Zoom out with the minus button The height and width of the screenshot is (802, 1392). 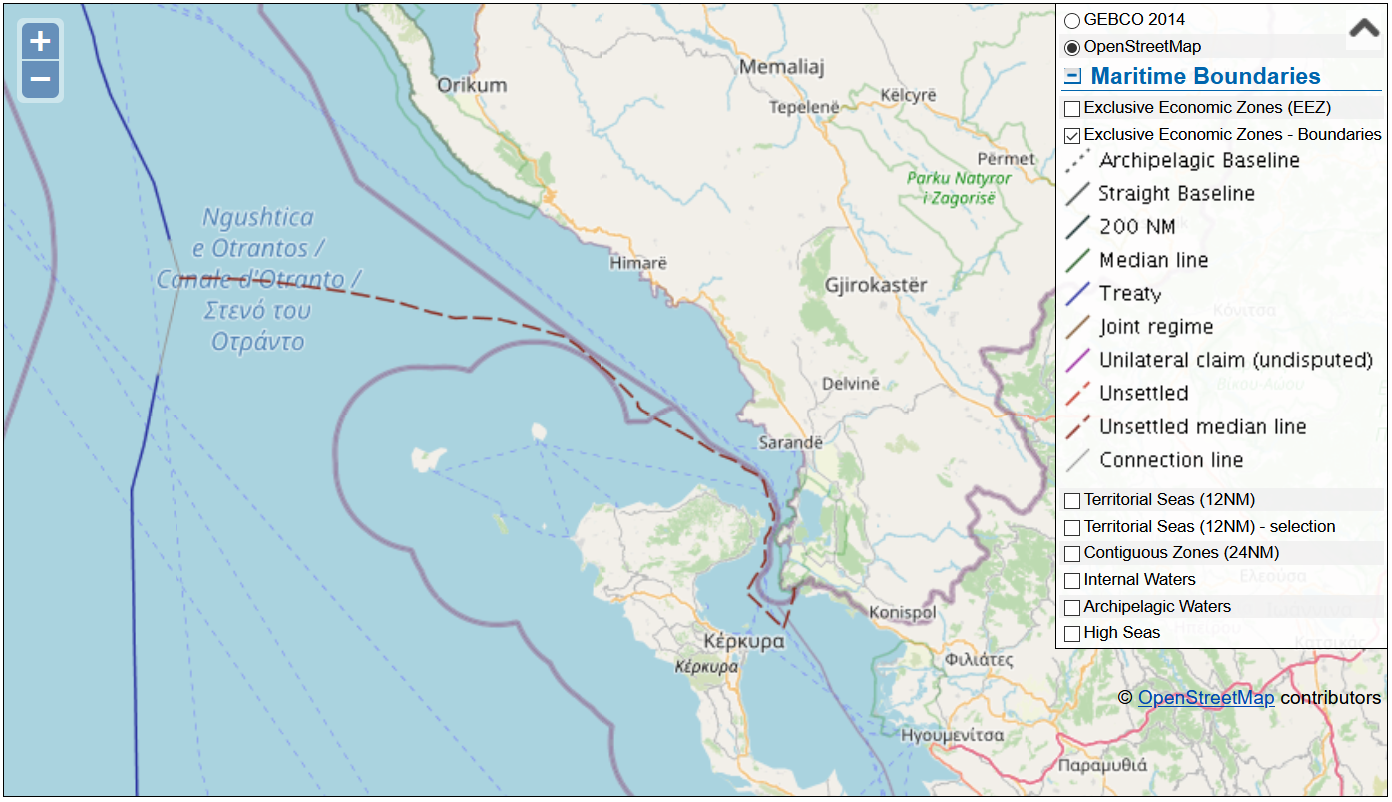pyautogui.click(x=40, y=79)
